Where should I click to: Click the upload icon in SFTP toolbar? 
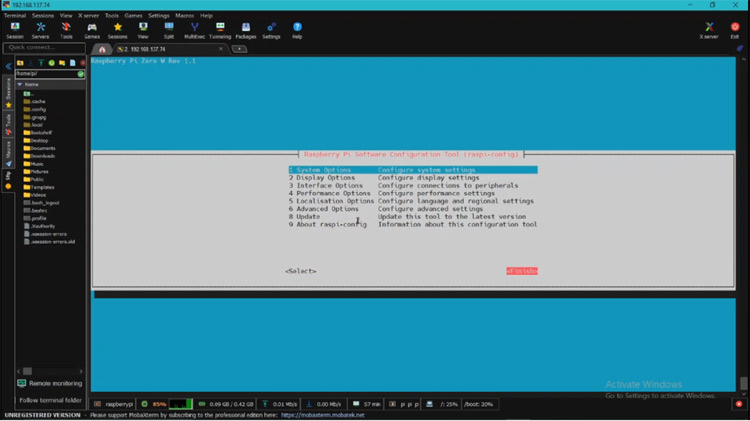tap(41, 63)
